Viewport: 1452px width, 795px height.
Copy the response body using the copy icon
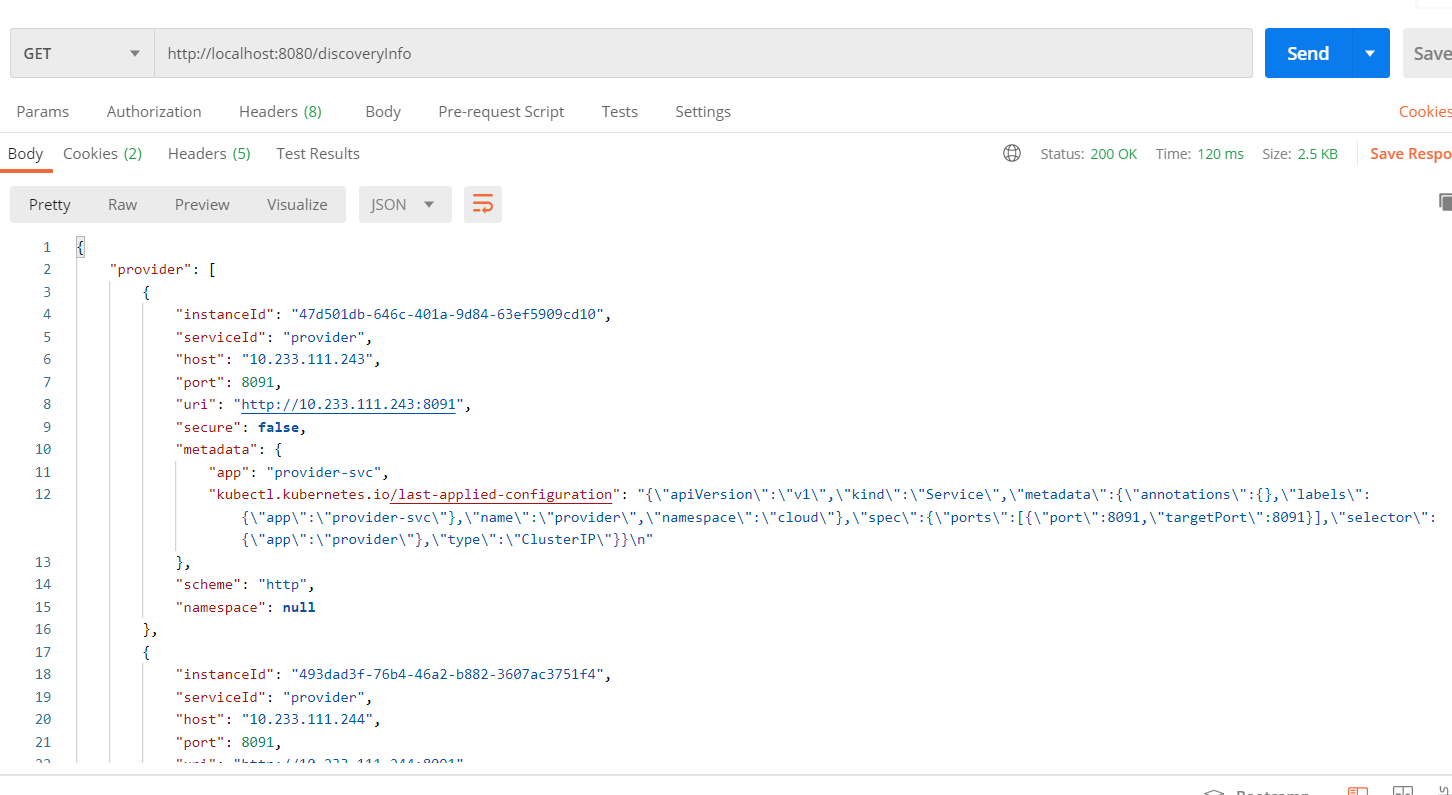point(1444,201)
